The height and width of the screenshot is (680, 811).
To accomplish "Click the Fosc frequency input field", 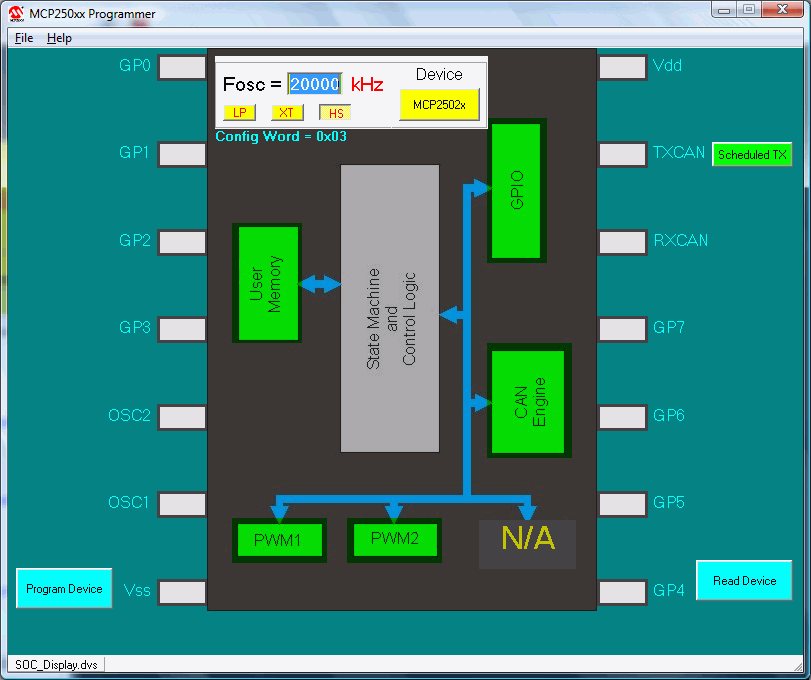I will (314, 84).
